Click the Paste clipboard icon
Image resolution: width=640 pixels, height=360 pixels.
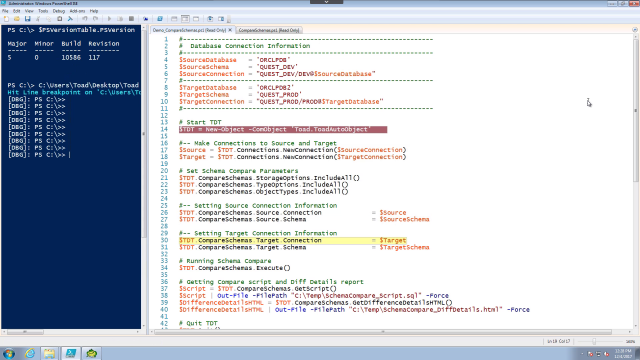coord(60,19)
